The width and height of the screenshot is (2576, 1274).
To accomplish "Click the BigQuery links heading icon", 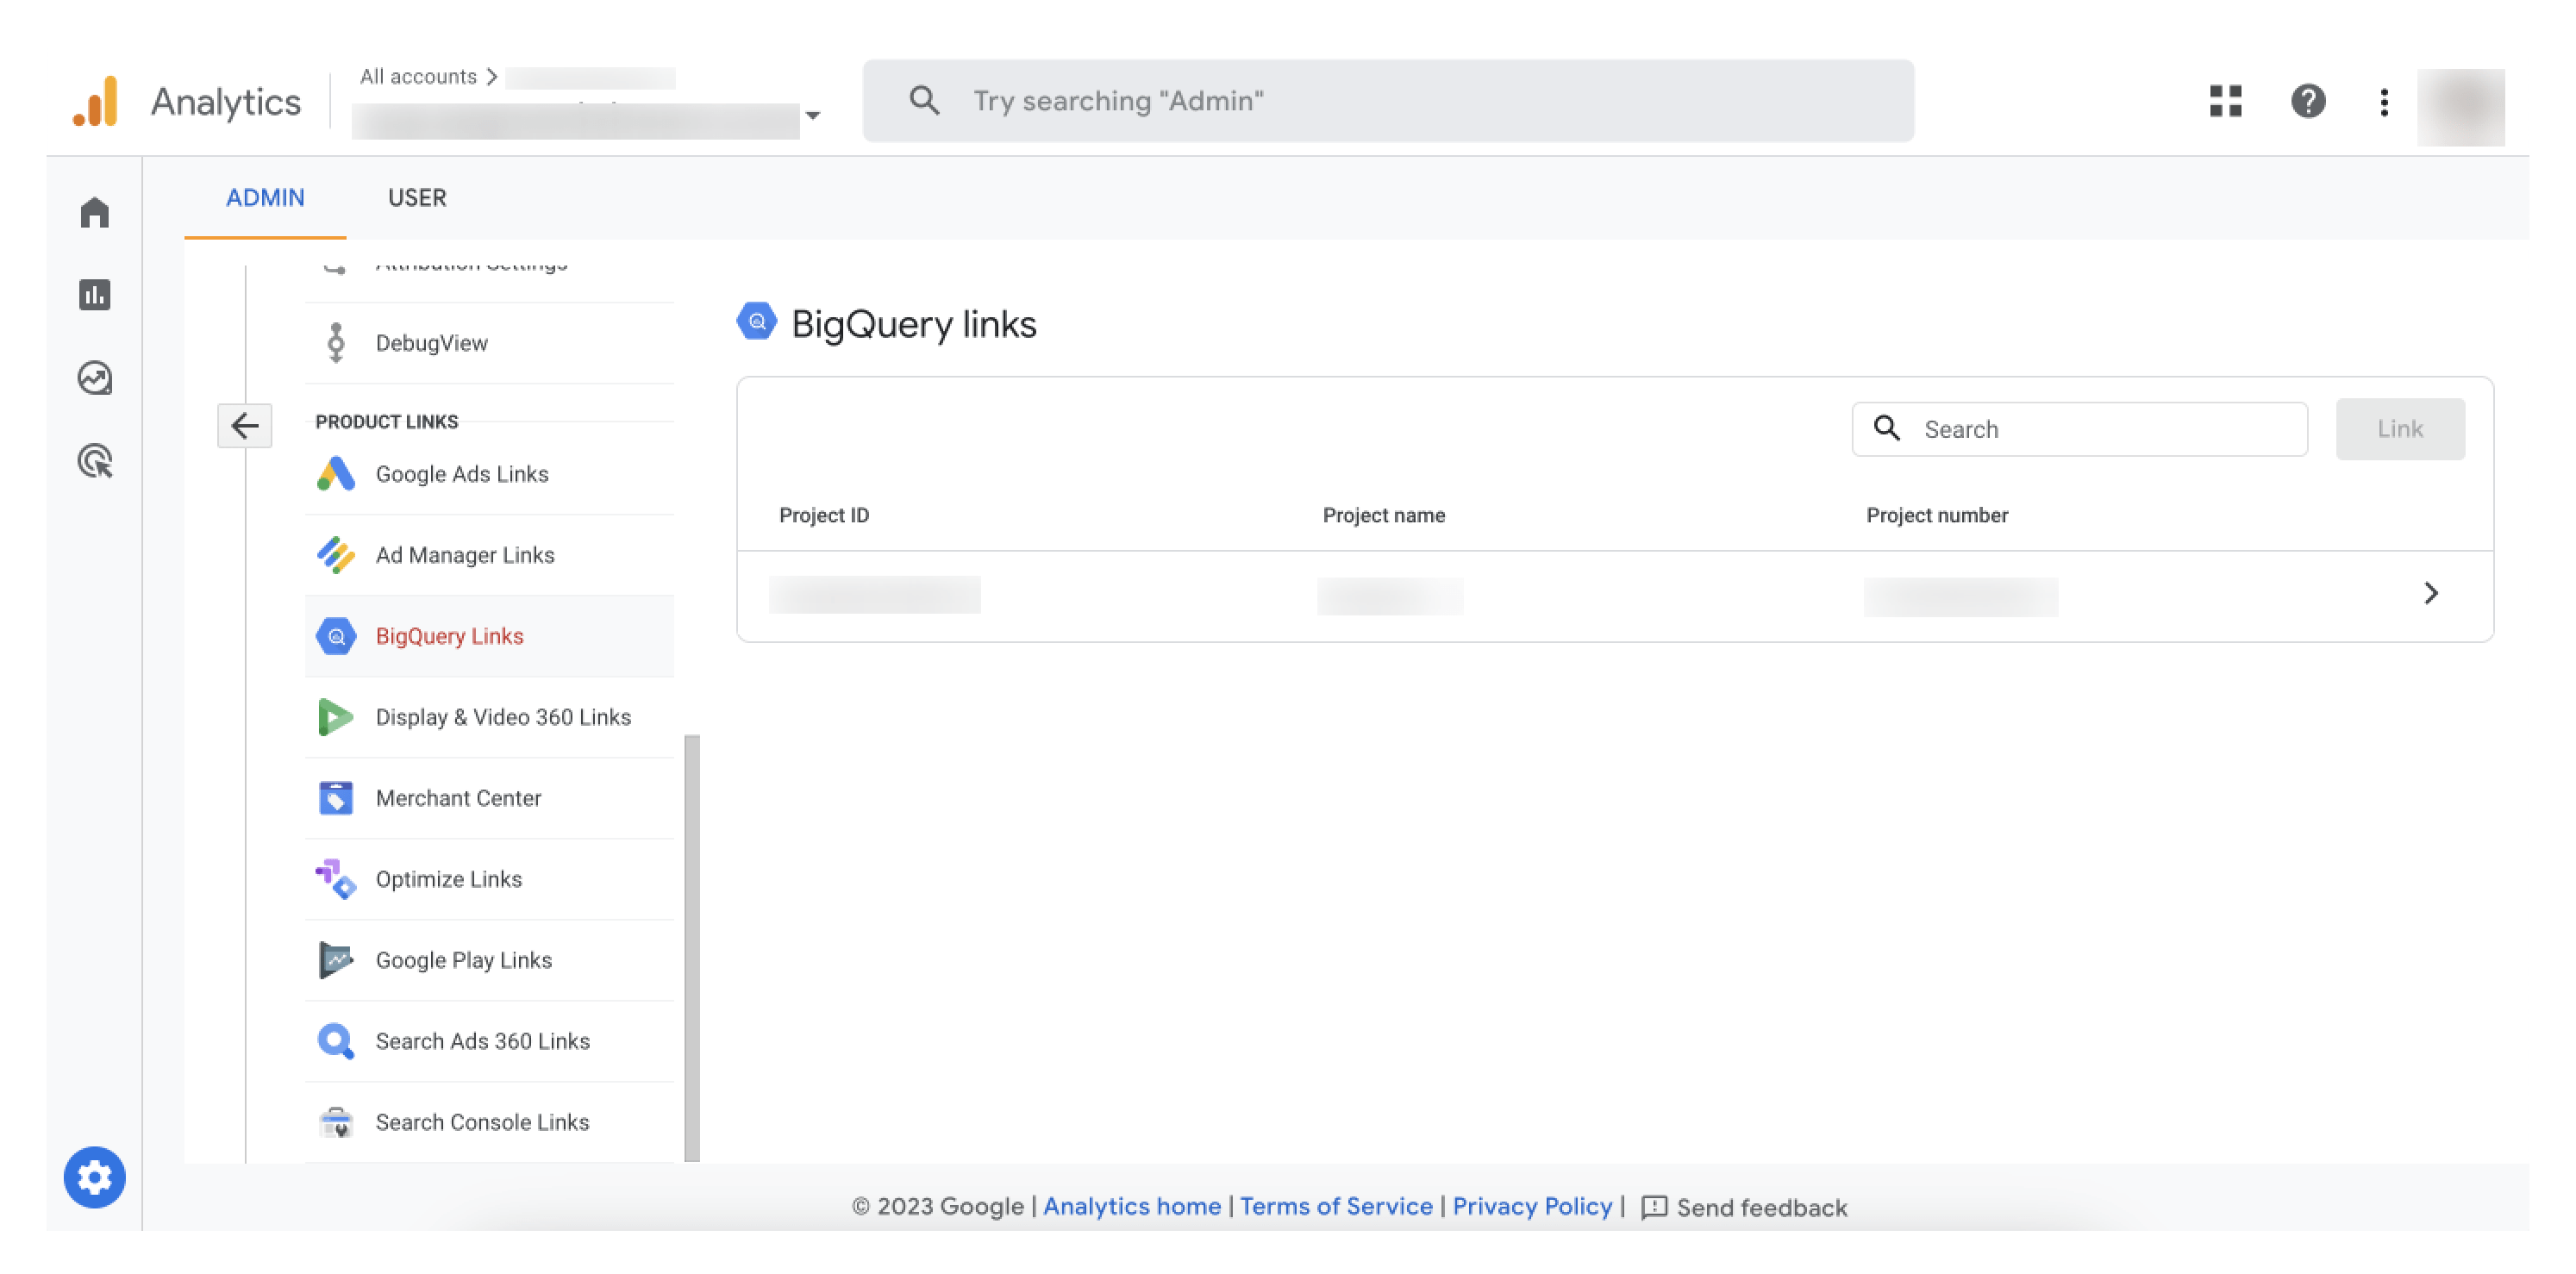I will (757, 322).
